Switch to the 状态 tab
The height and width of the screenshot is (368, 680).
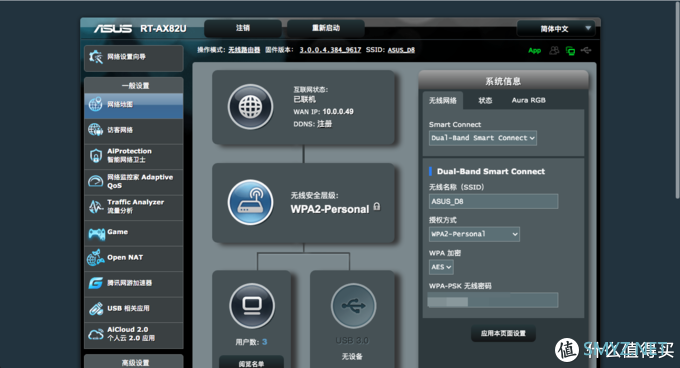pos(485,100)
